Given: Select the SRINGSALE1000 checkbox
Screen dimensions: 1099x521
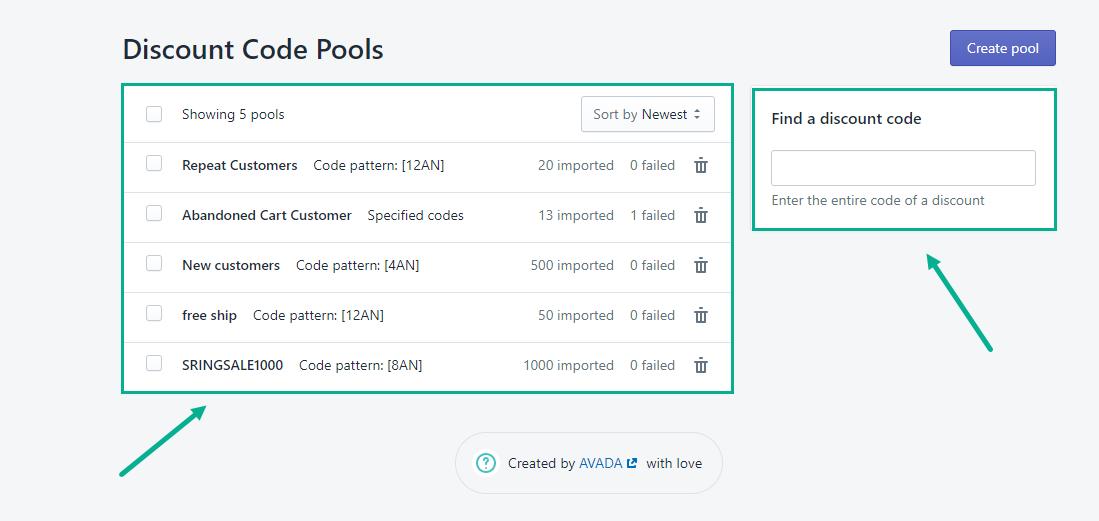Looking at the screenshot, I should 154,363.
